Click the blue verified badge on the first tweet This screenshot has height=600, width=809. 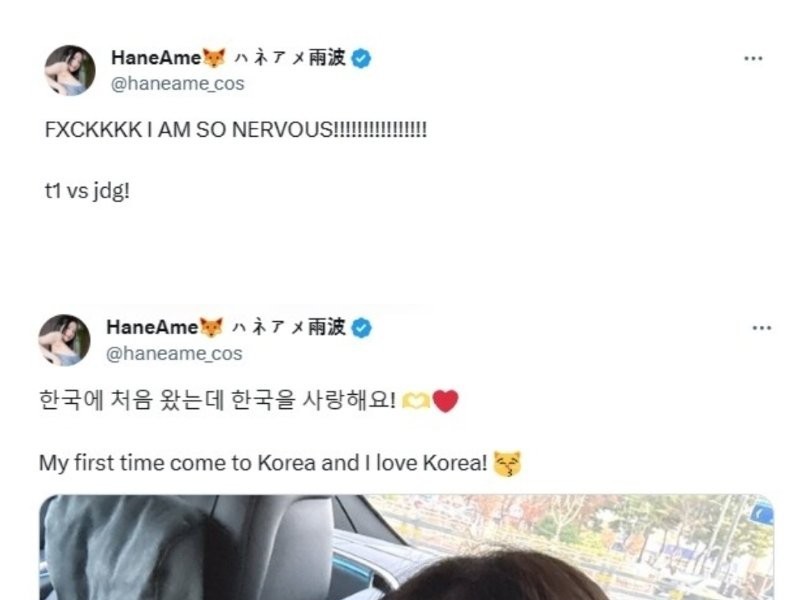coord(361,58)
